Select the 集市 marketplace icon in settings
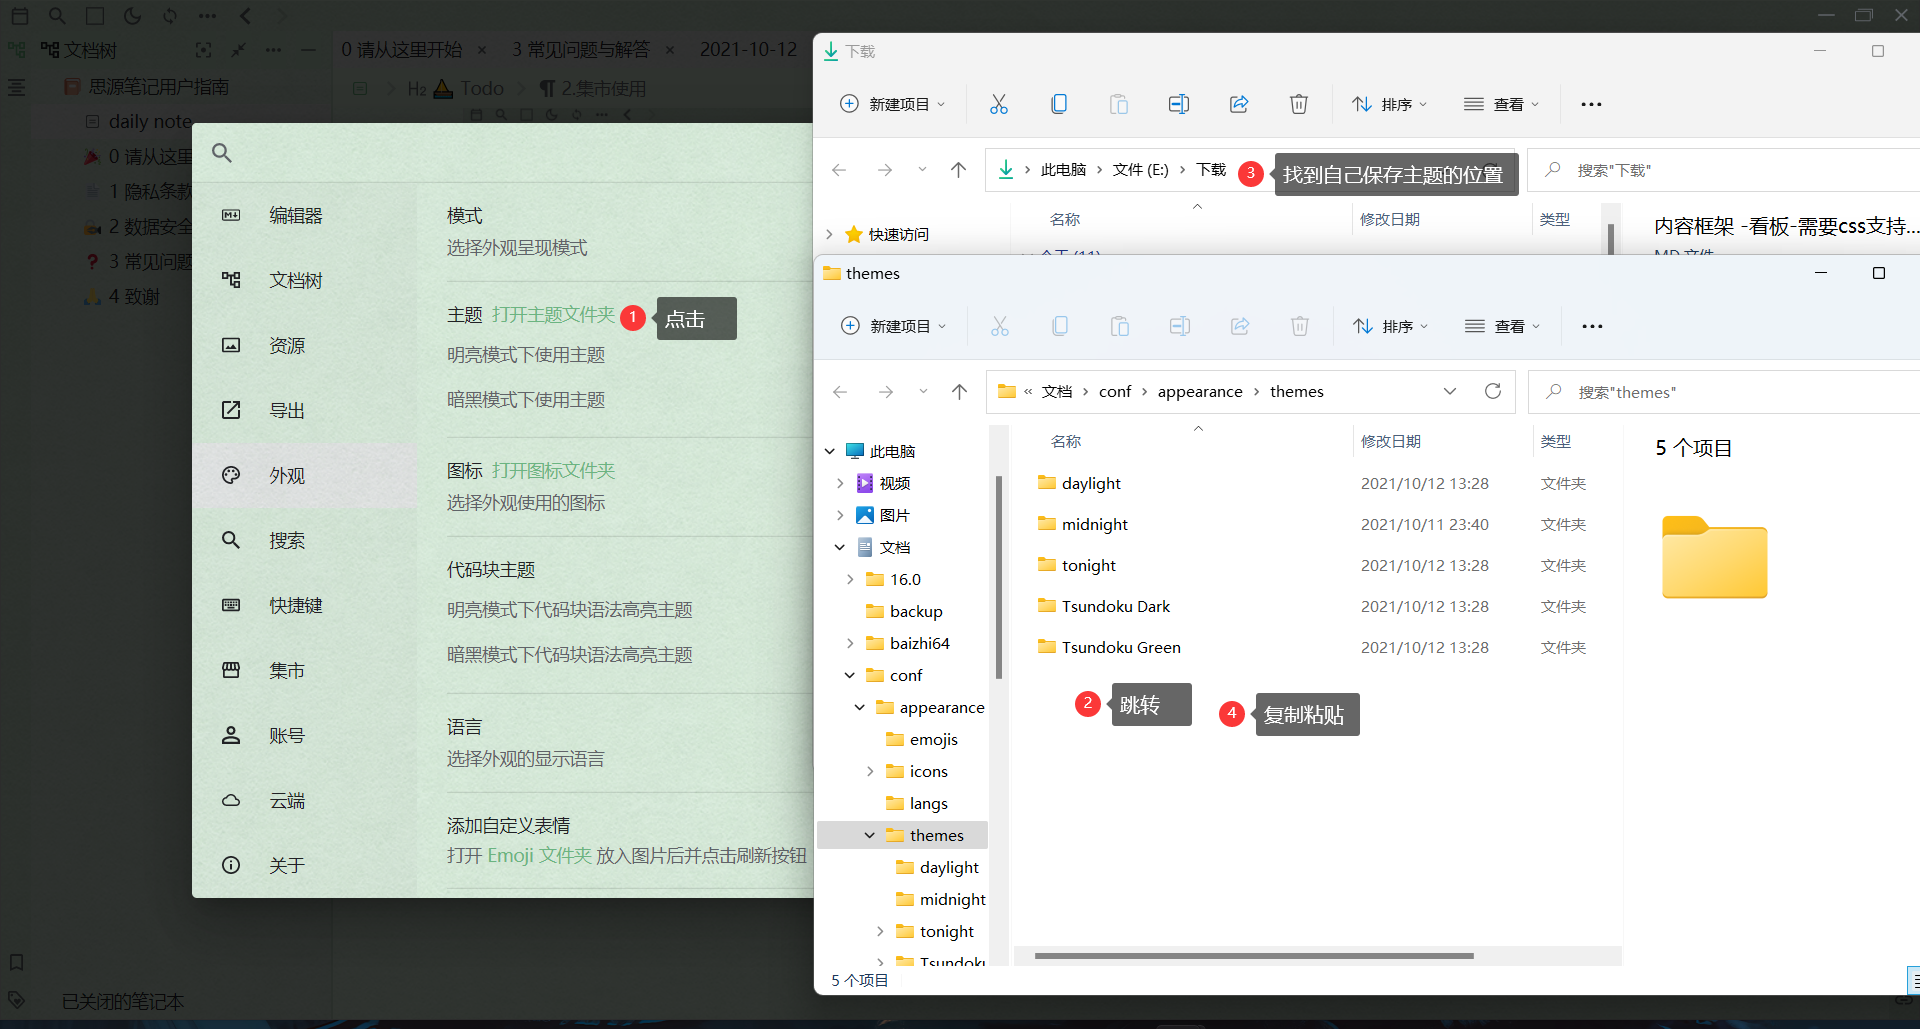Viewport: 1920px width, 1029px height. point(231,670)
